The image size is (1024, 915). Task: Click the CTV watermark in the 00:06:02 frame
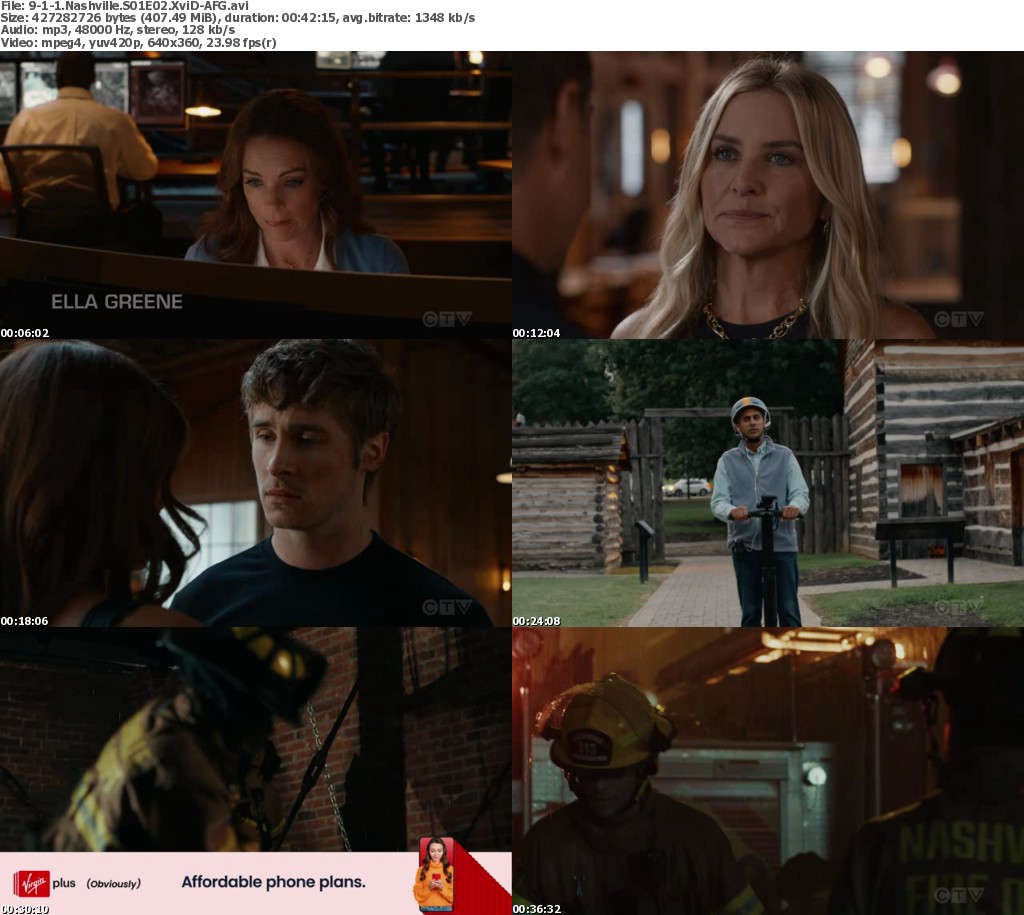pos(446,319)
